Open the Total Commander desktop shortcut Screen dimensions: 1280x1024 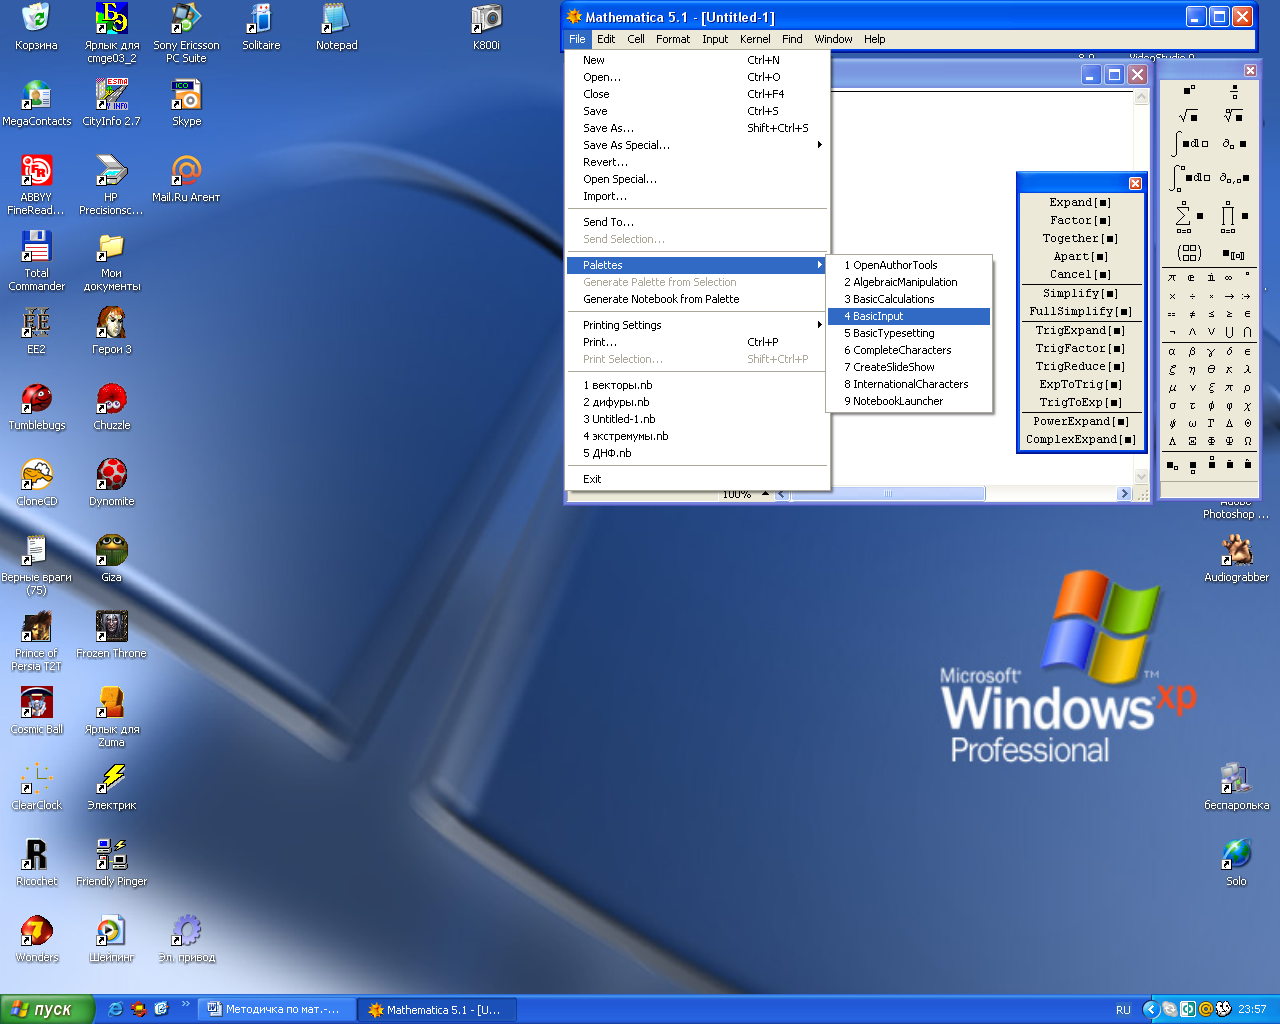tap(36, 261)
